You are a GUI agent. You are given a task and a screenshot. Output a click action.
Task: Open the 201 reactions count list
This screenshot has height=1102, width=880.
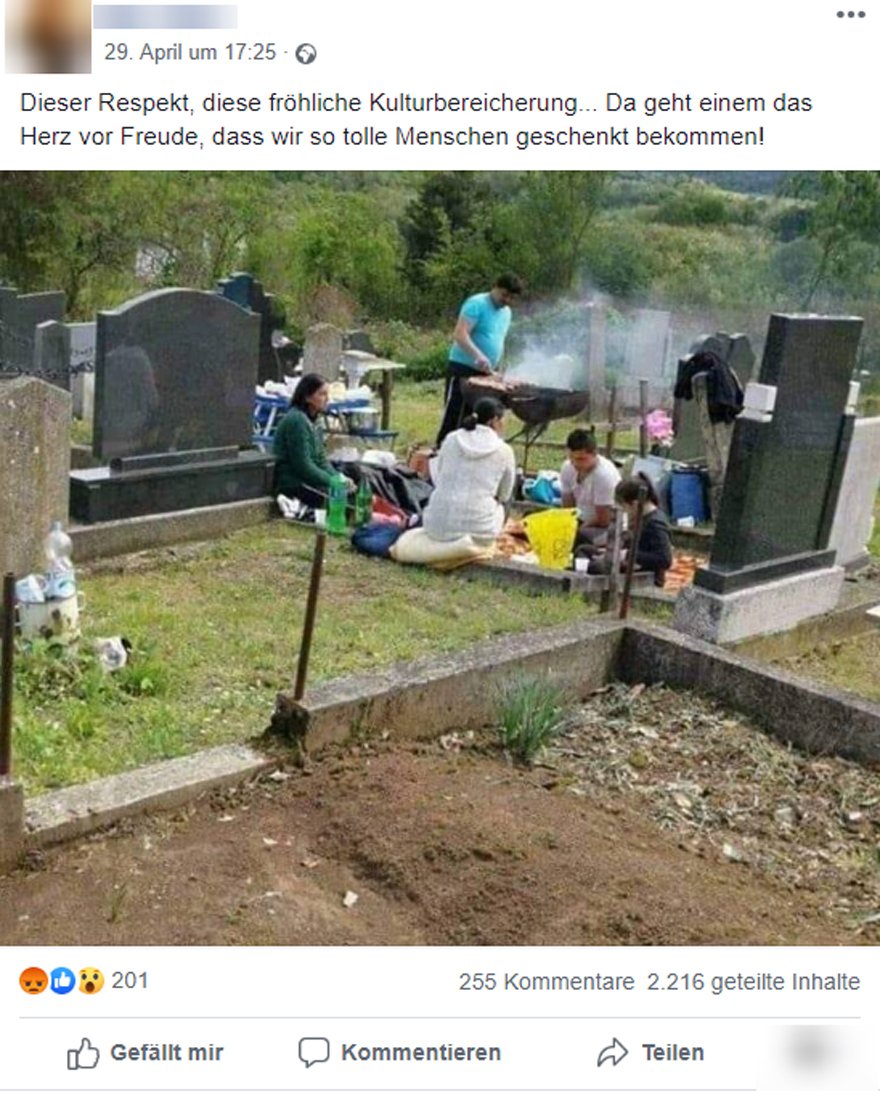coord(129,980)
